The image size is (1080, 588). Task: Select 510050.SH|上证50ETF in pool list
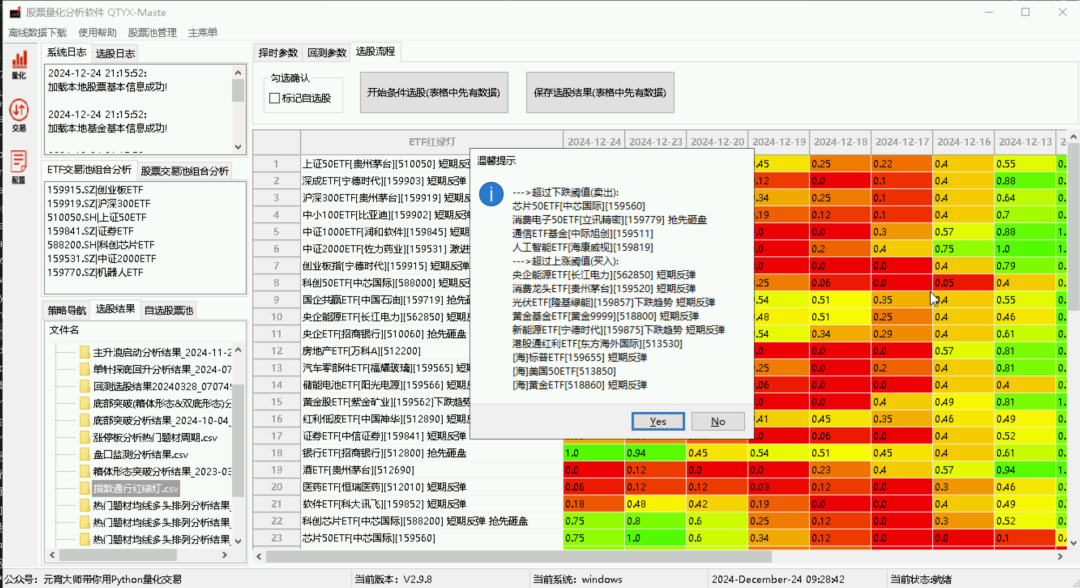point(96,217)
